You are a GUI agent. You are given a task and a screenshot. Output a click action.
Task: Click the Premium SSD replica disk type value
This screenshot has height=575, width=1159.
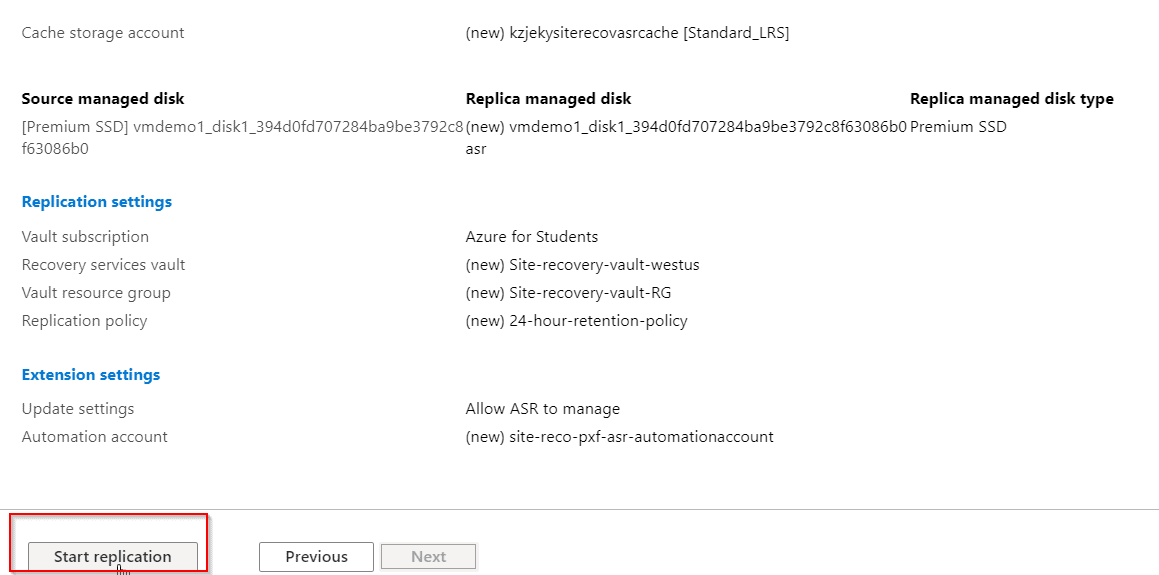tap(958, 127)
